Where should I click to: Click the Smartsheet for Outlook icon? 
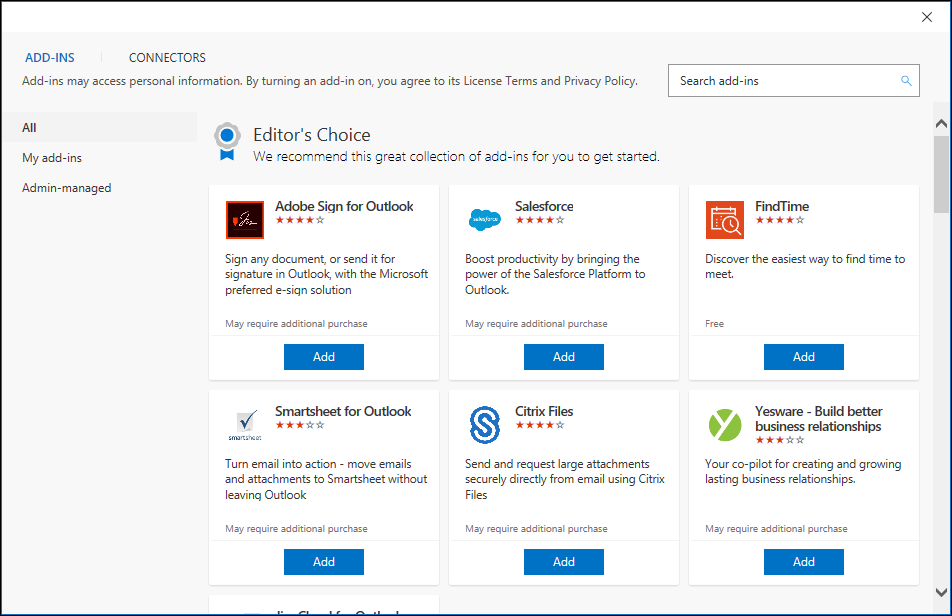click(245, 425)
